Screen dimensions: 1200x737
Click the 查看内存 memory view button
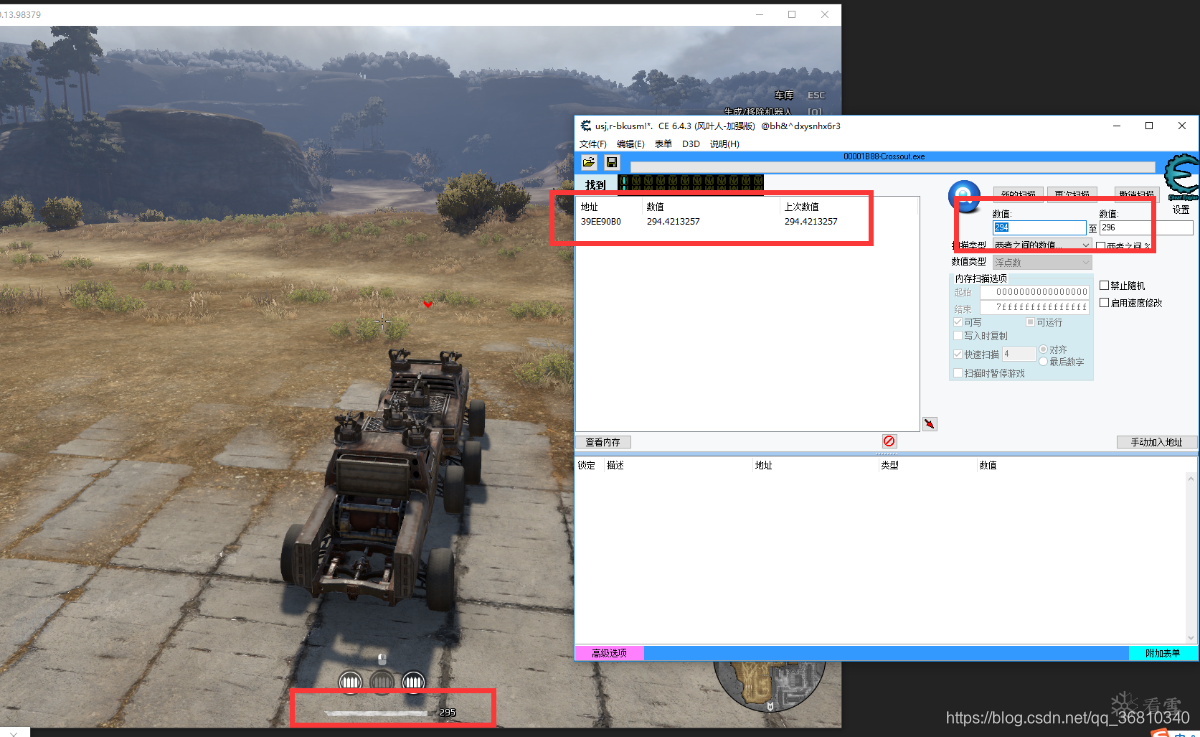604,442
